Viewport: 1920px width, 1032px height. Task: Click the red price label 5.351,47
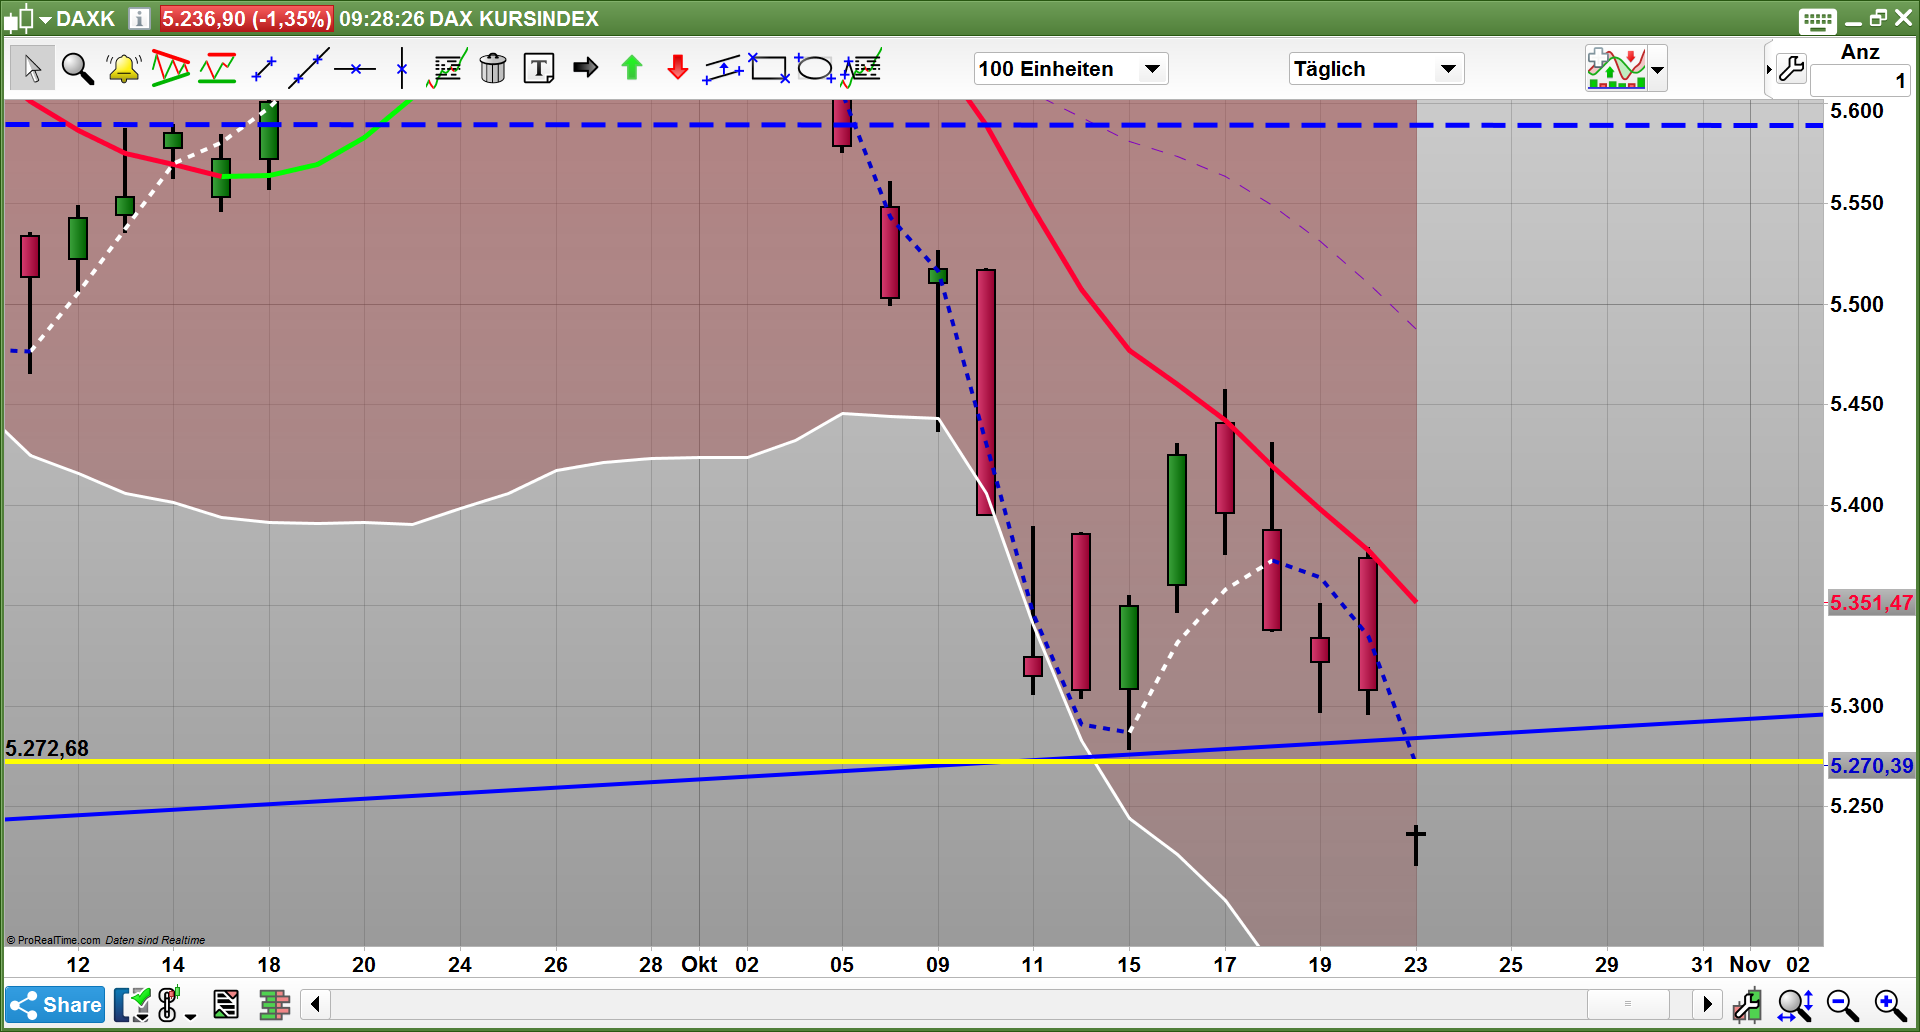coord(1871,603)
